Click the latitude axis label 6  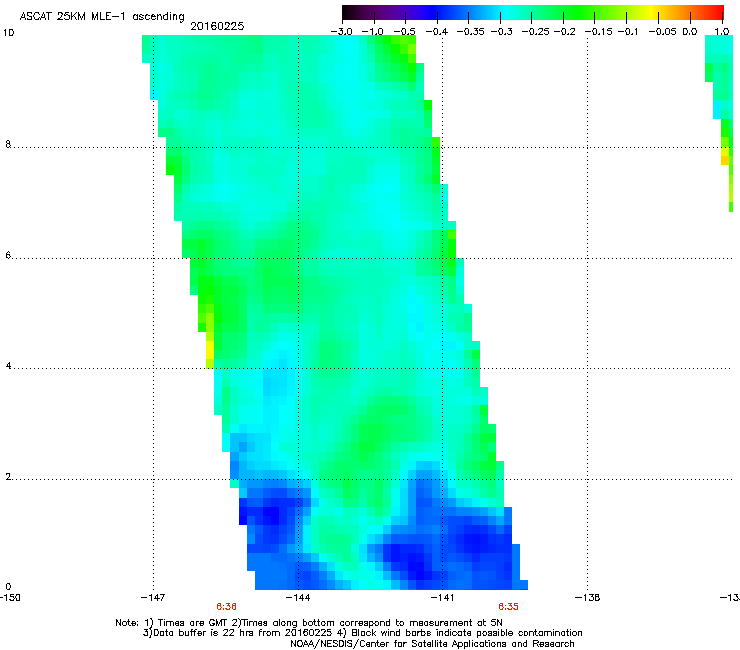[8, 255]
